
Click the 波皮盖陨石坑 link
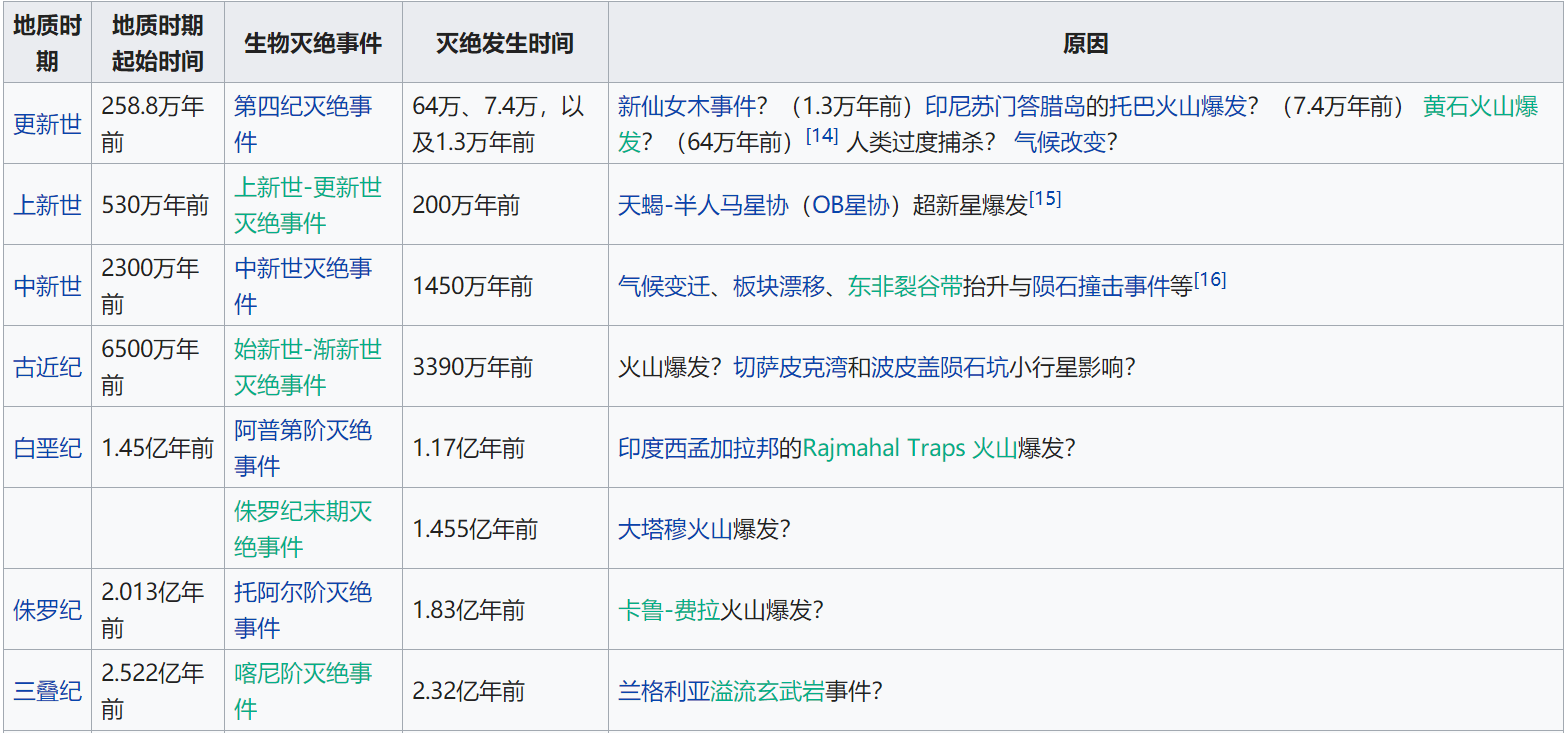(940, 368)
